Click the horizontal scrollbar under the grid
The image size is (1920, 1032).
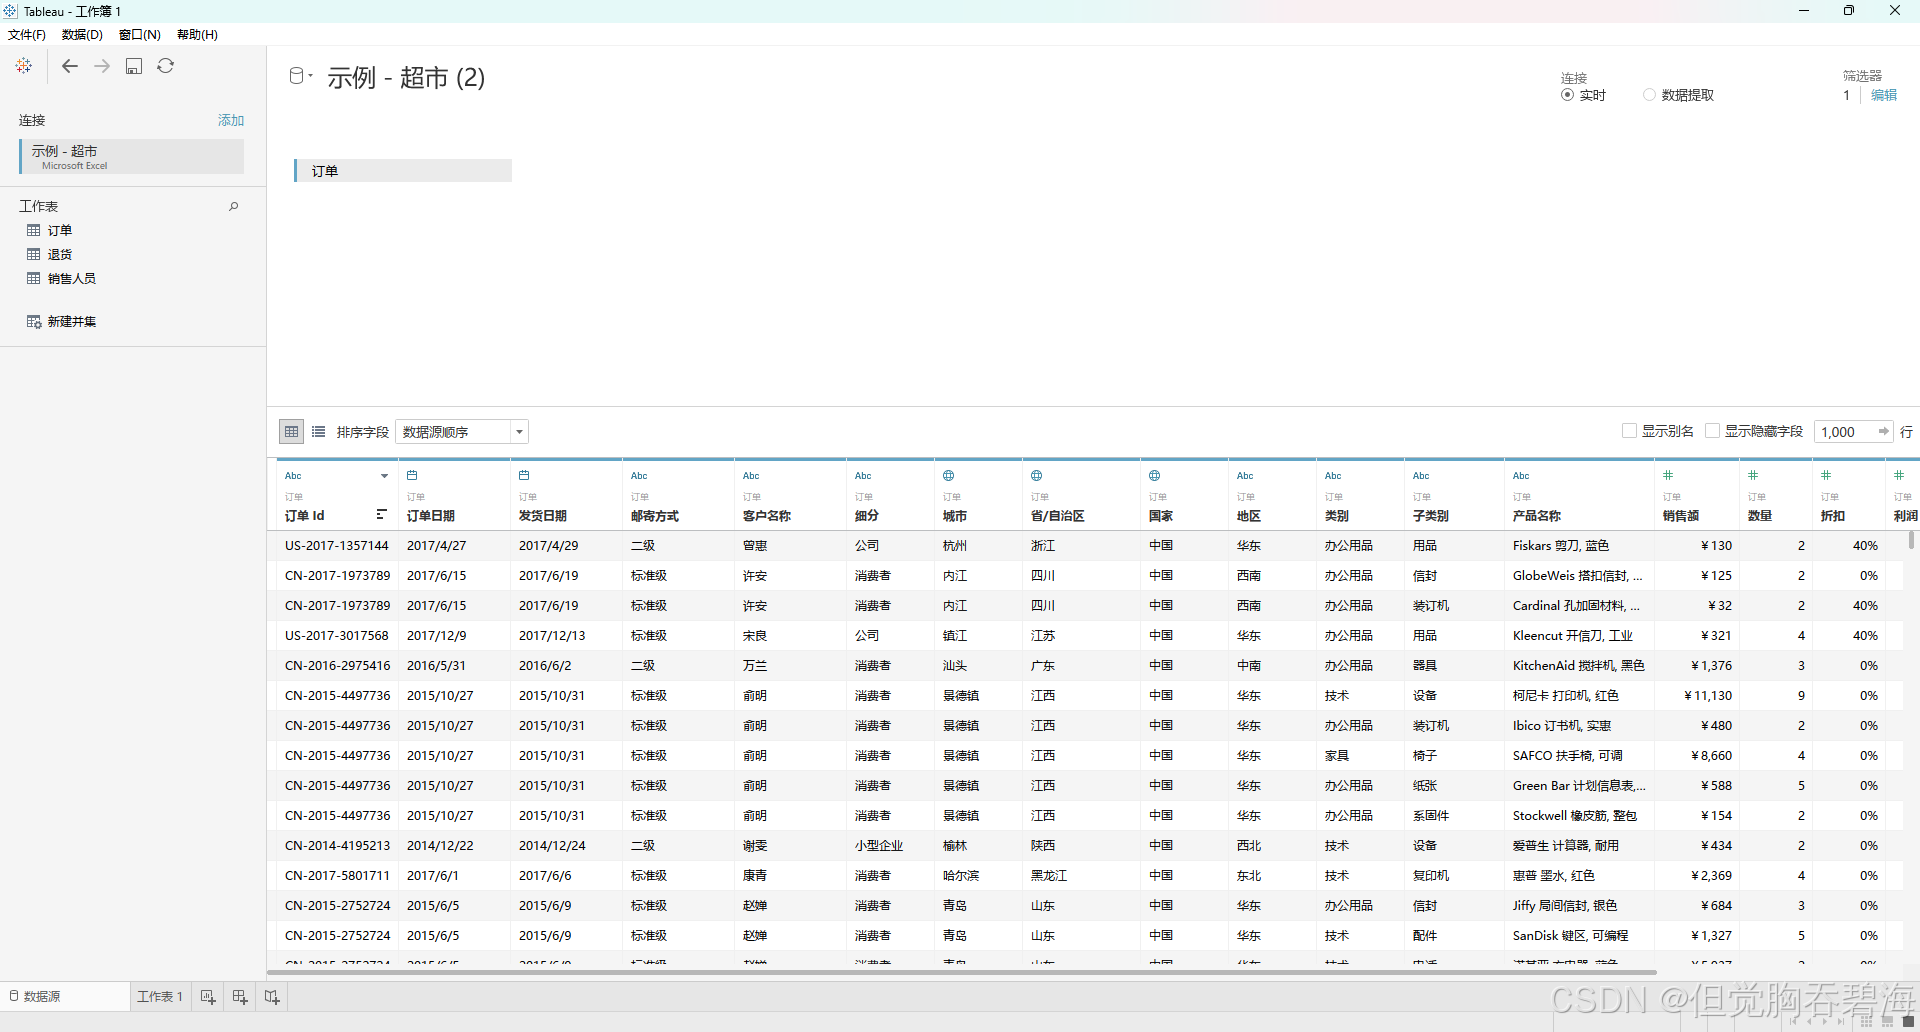962,972
